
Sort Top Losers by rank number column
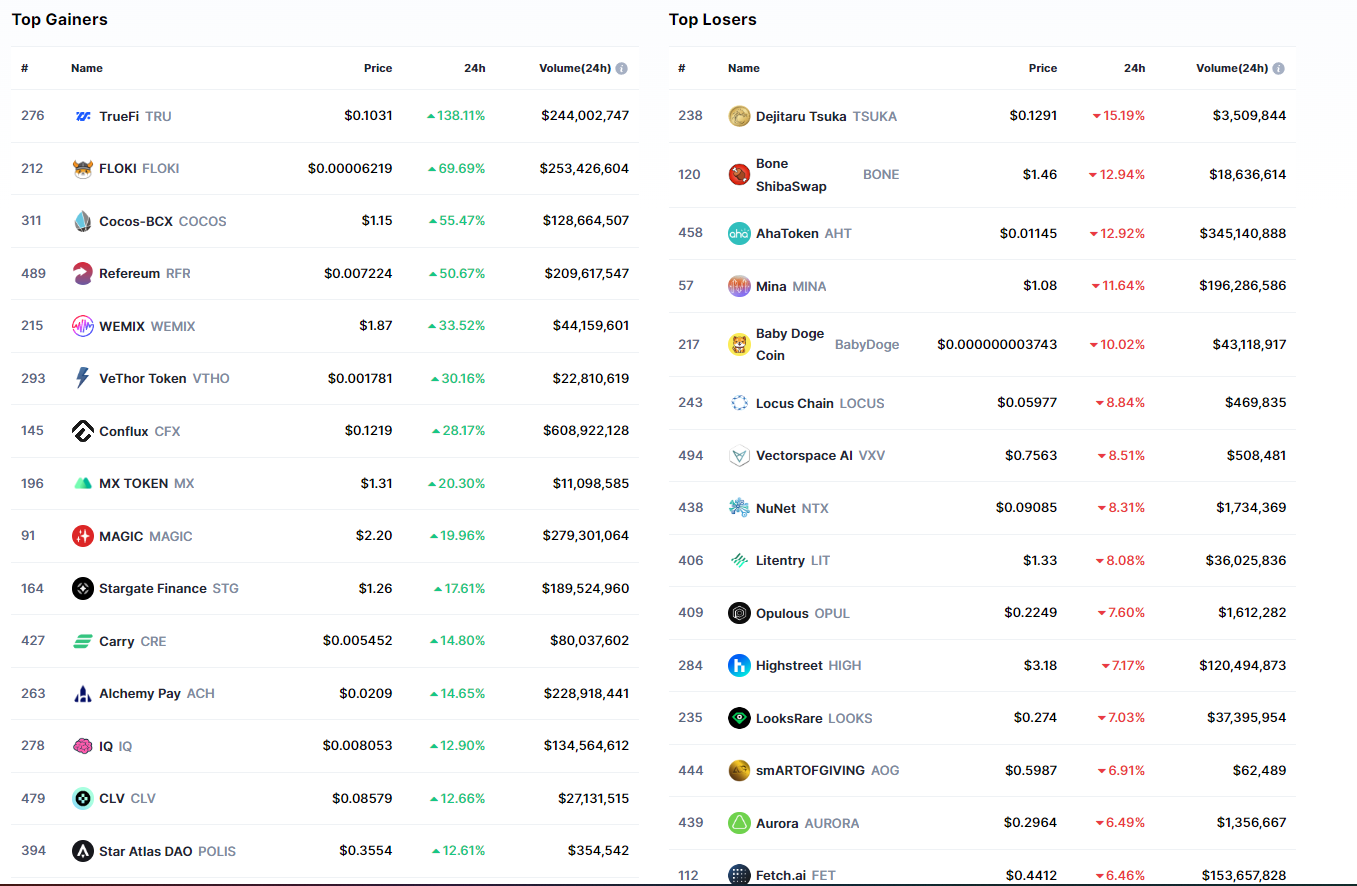(682, 69)
